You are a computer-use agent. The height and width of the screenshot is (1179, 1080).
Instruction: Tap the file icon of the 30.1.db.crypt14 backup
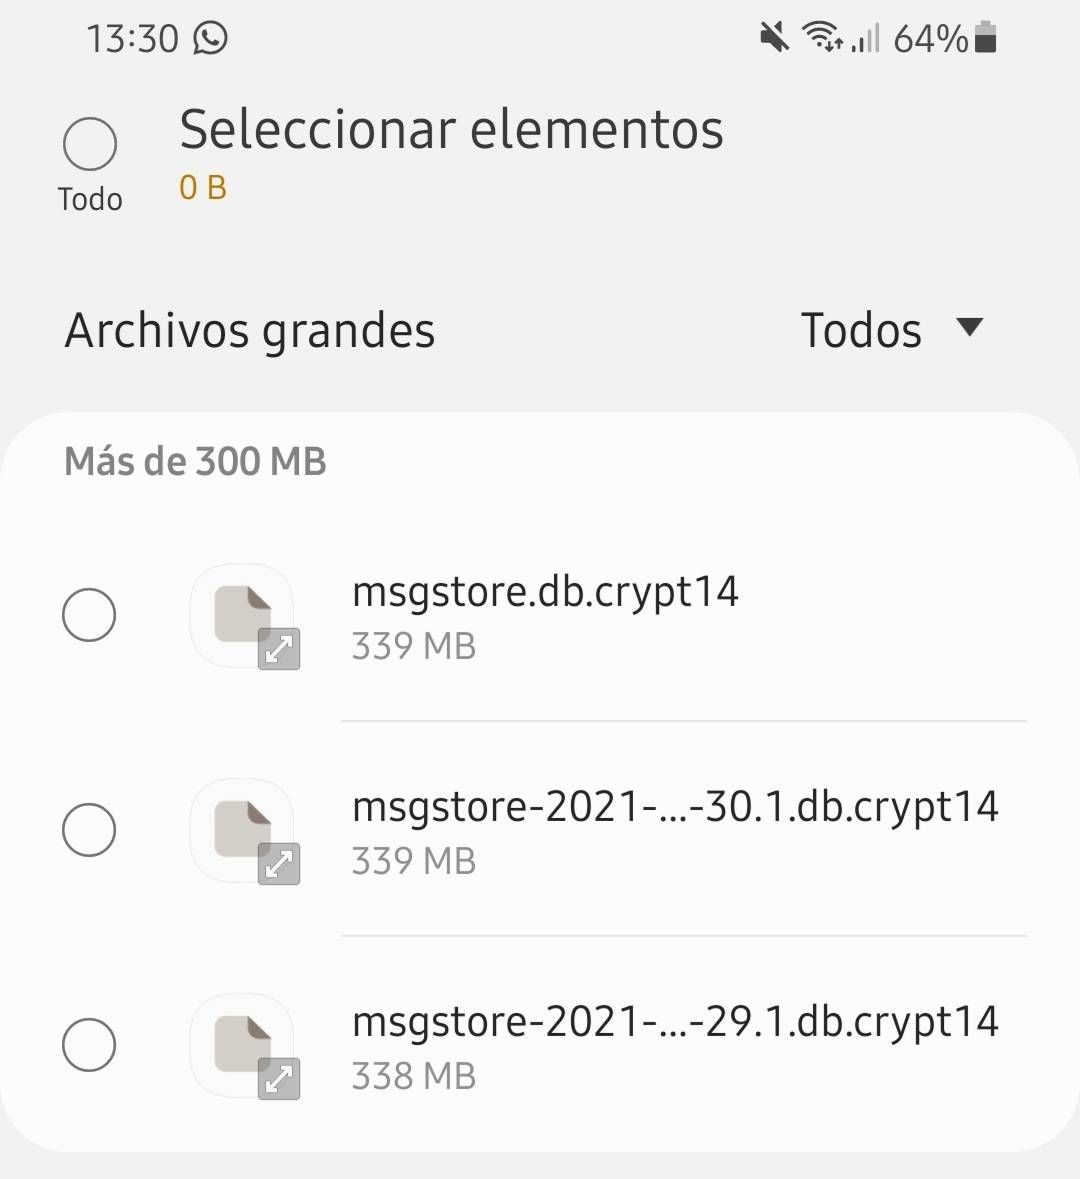[x=242, y=830]
